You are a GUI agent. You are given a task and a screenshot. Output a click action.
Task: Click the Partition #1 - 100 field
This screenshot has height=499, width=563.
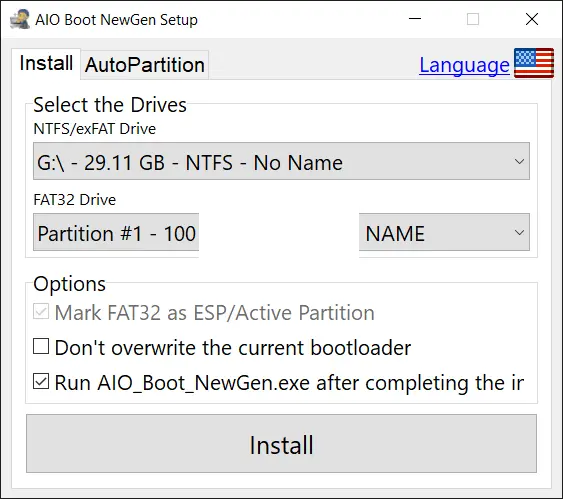116,232
